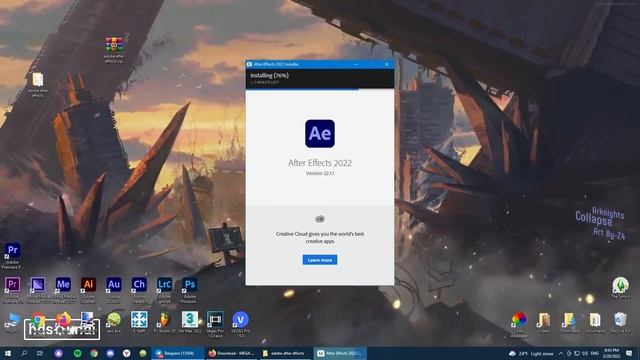Screen dimensions: 640x360
Task: Open Task View from the taskbar
Action: point(40,353)
